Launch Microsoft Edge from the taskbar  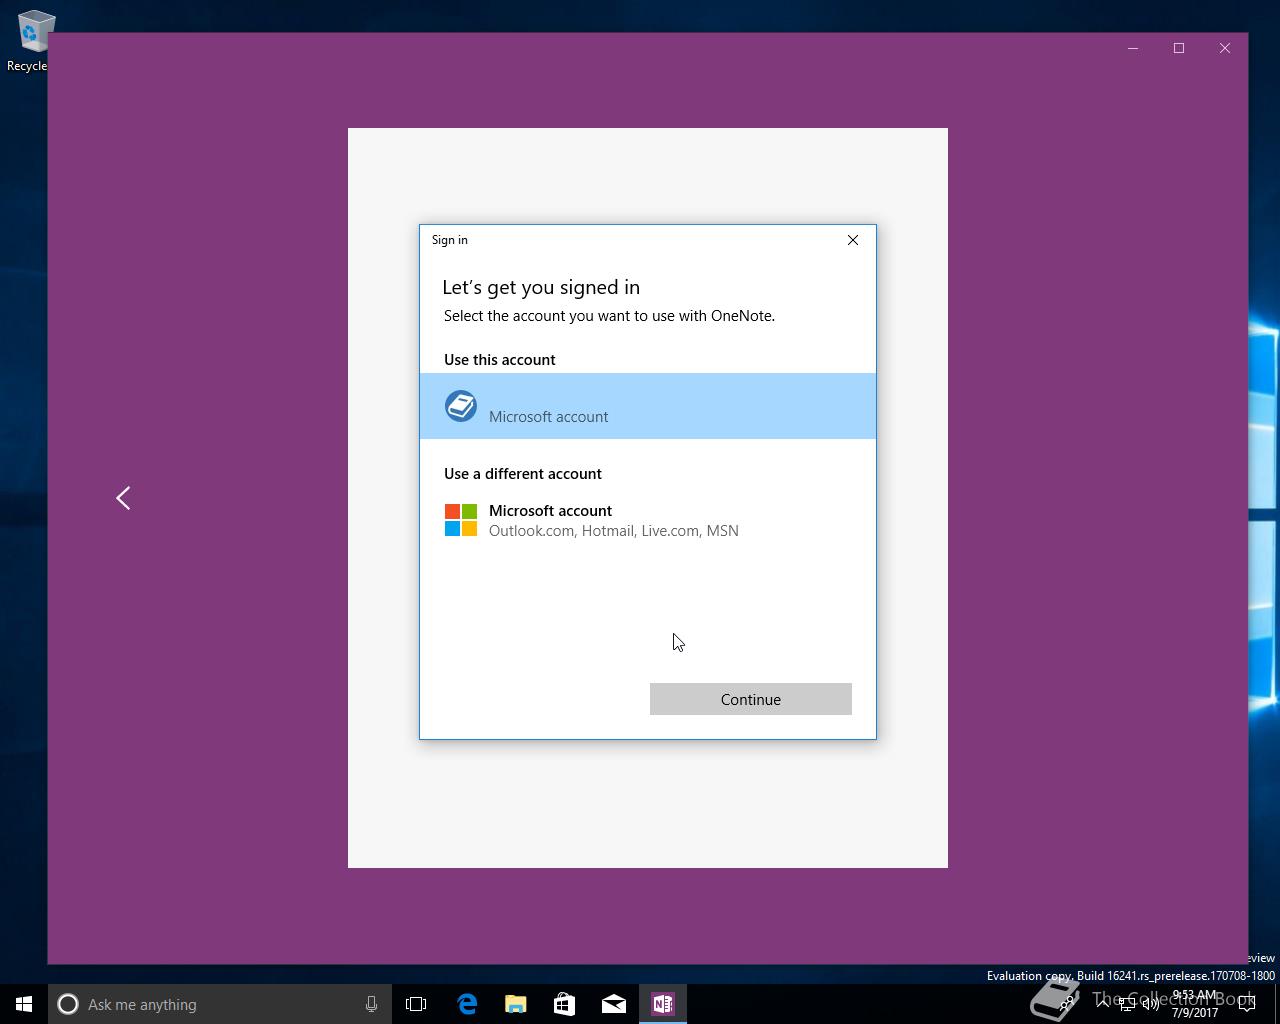click(x=467, y=1004)
